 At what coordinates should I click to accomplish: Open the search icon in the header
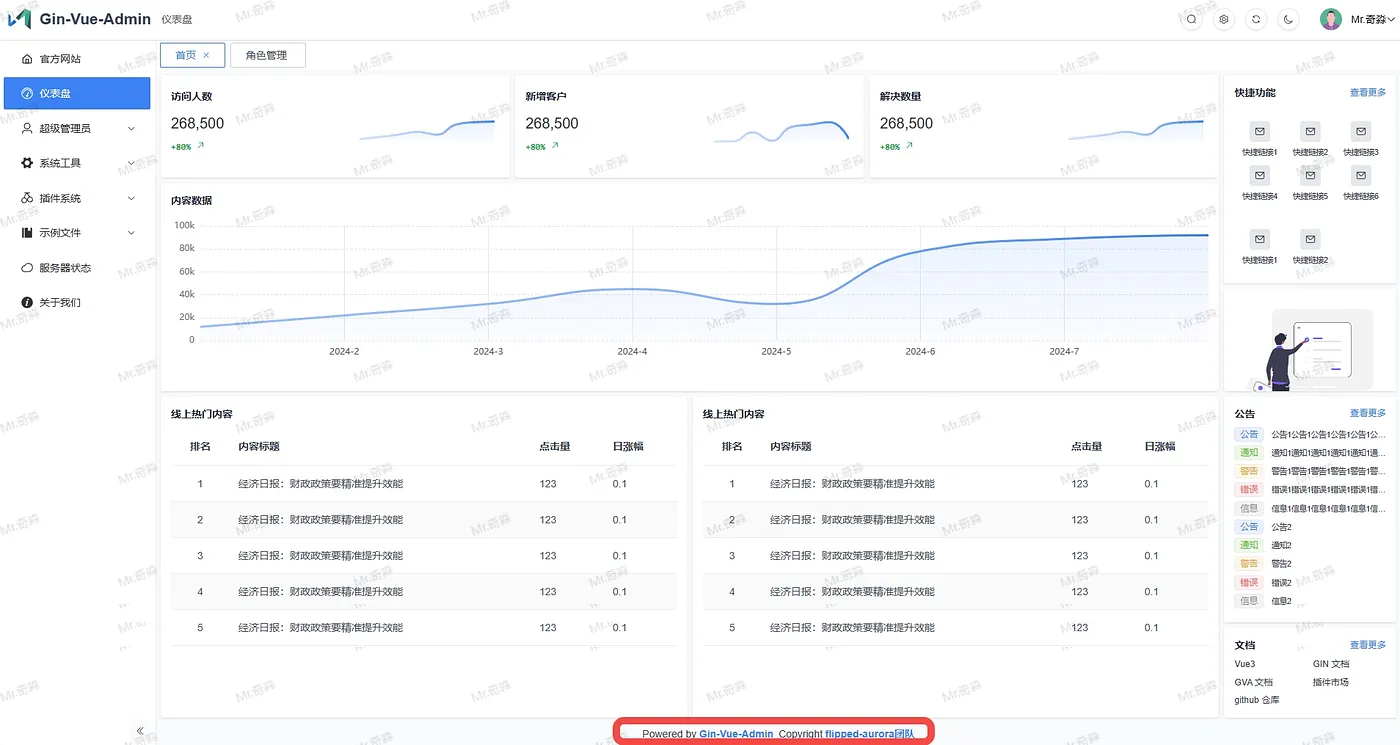pos(1191,19)
